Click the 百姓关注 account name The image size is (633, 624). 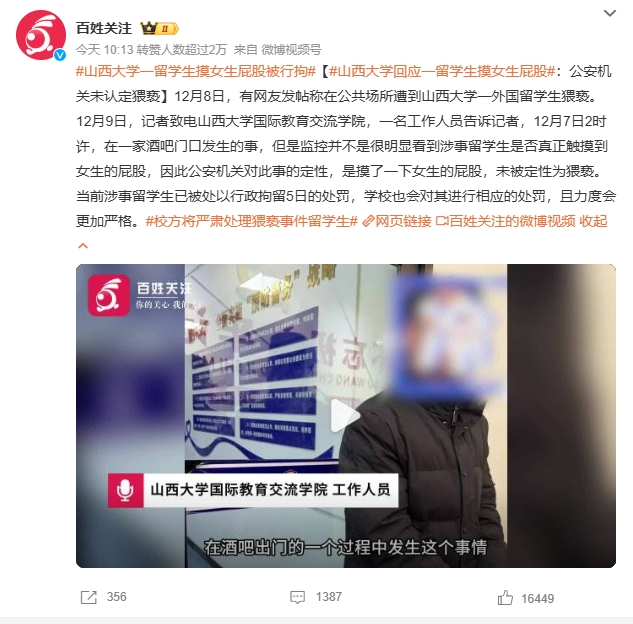coord(104,28)
